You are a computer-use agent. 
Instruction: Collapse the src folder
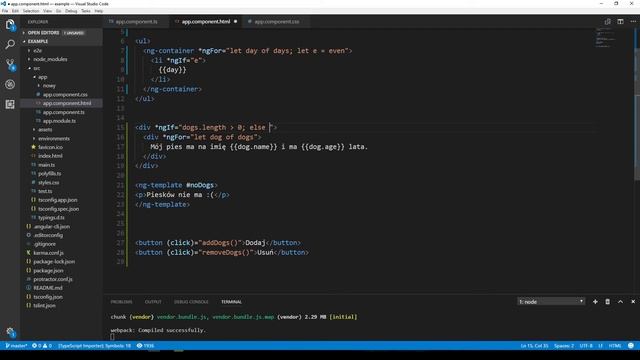37,68
